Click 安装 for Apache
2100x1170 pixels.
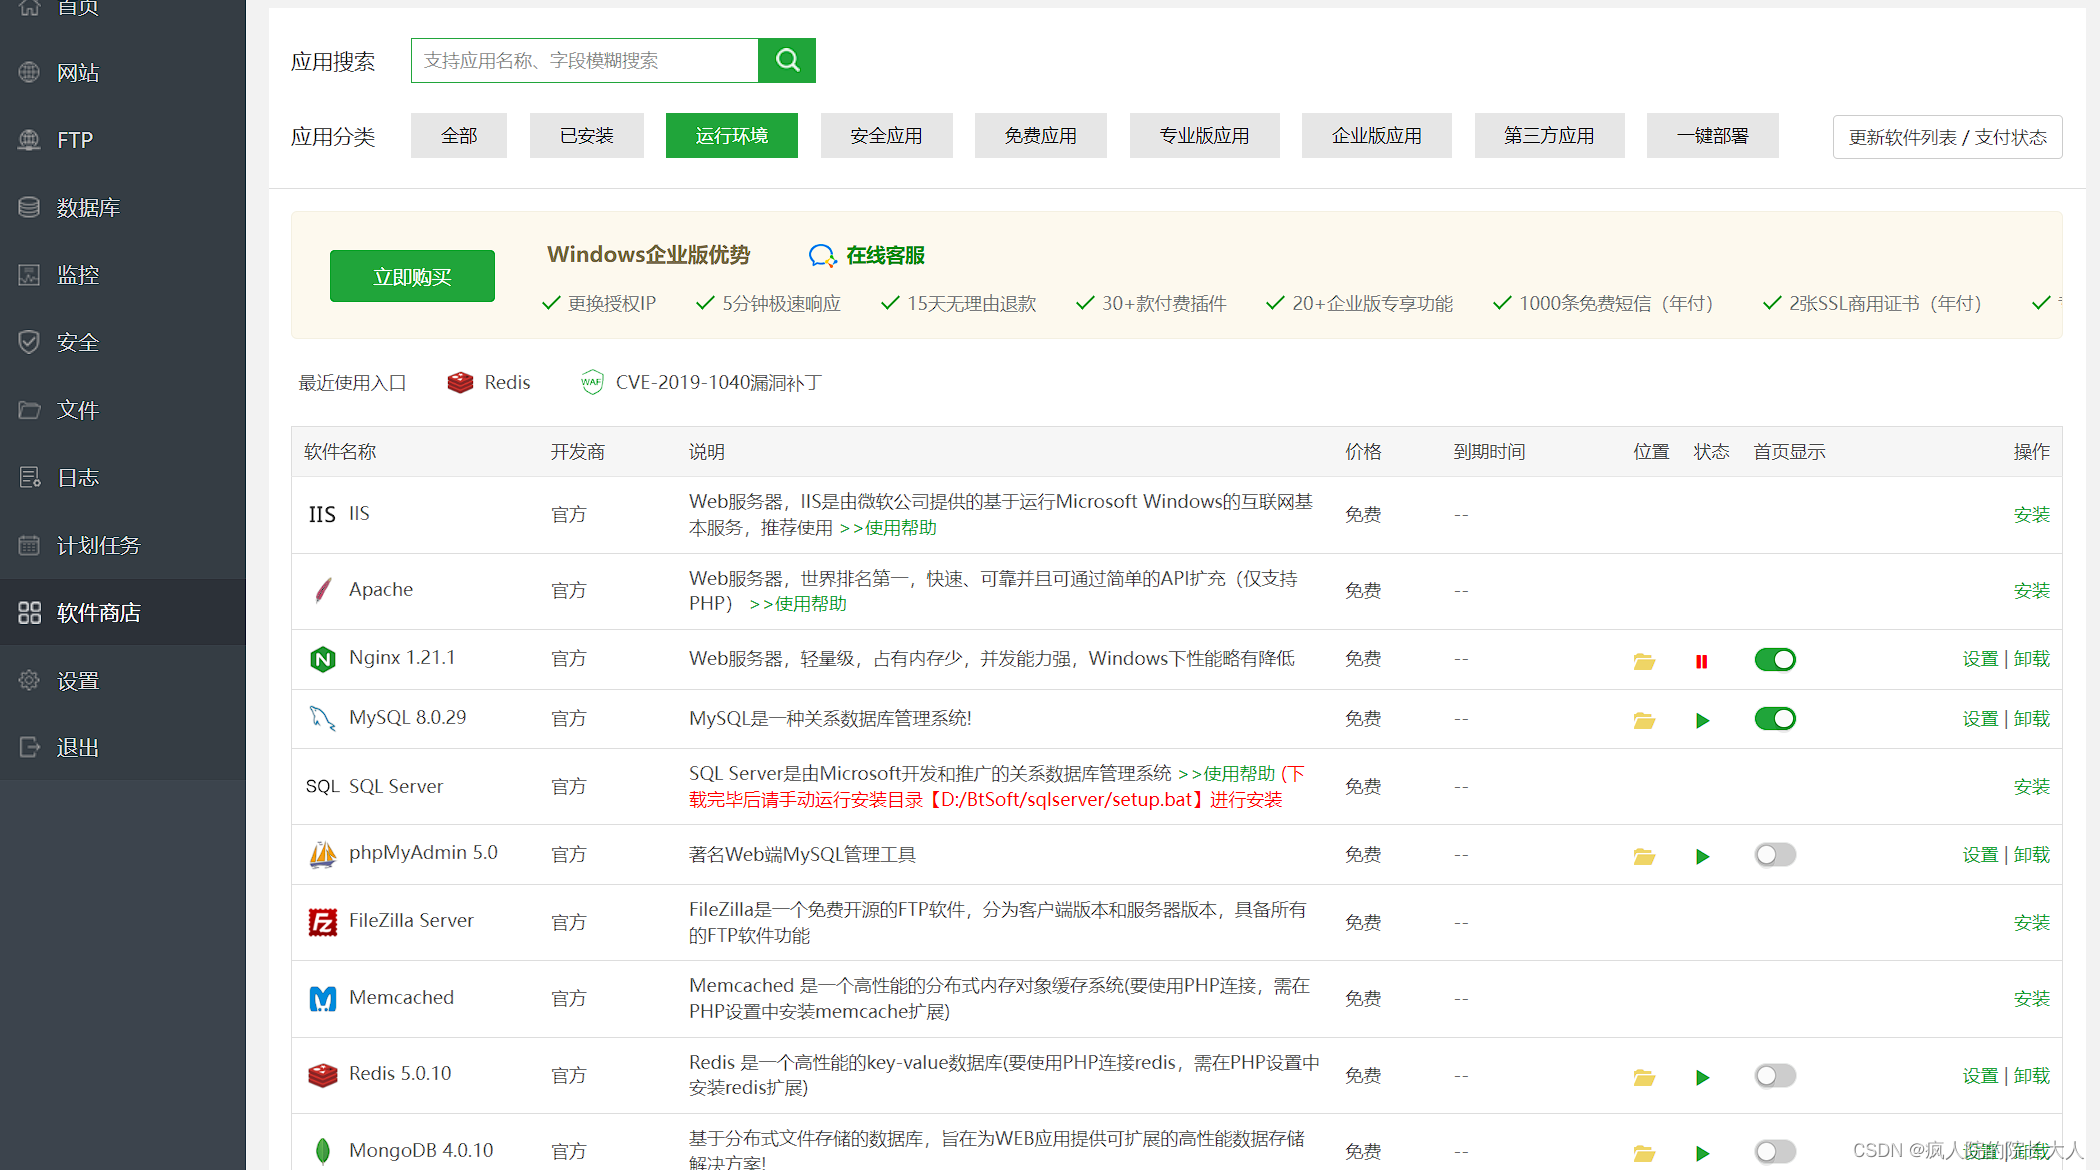(x=2032, y=591)
